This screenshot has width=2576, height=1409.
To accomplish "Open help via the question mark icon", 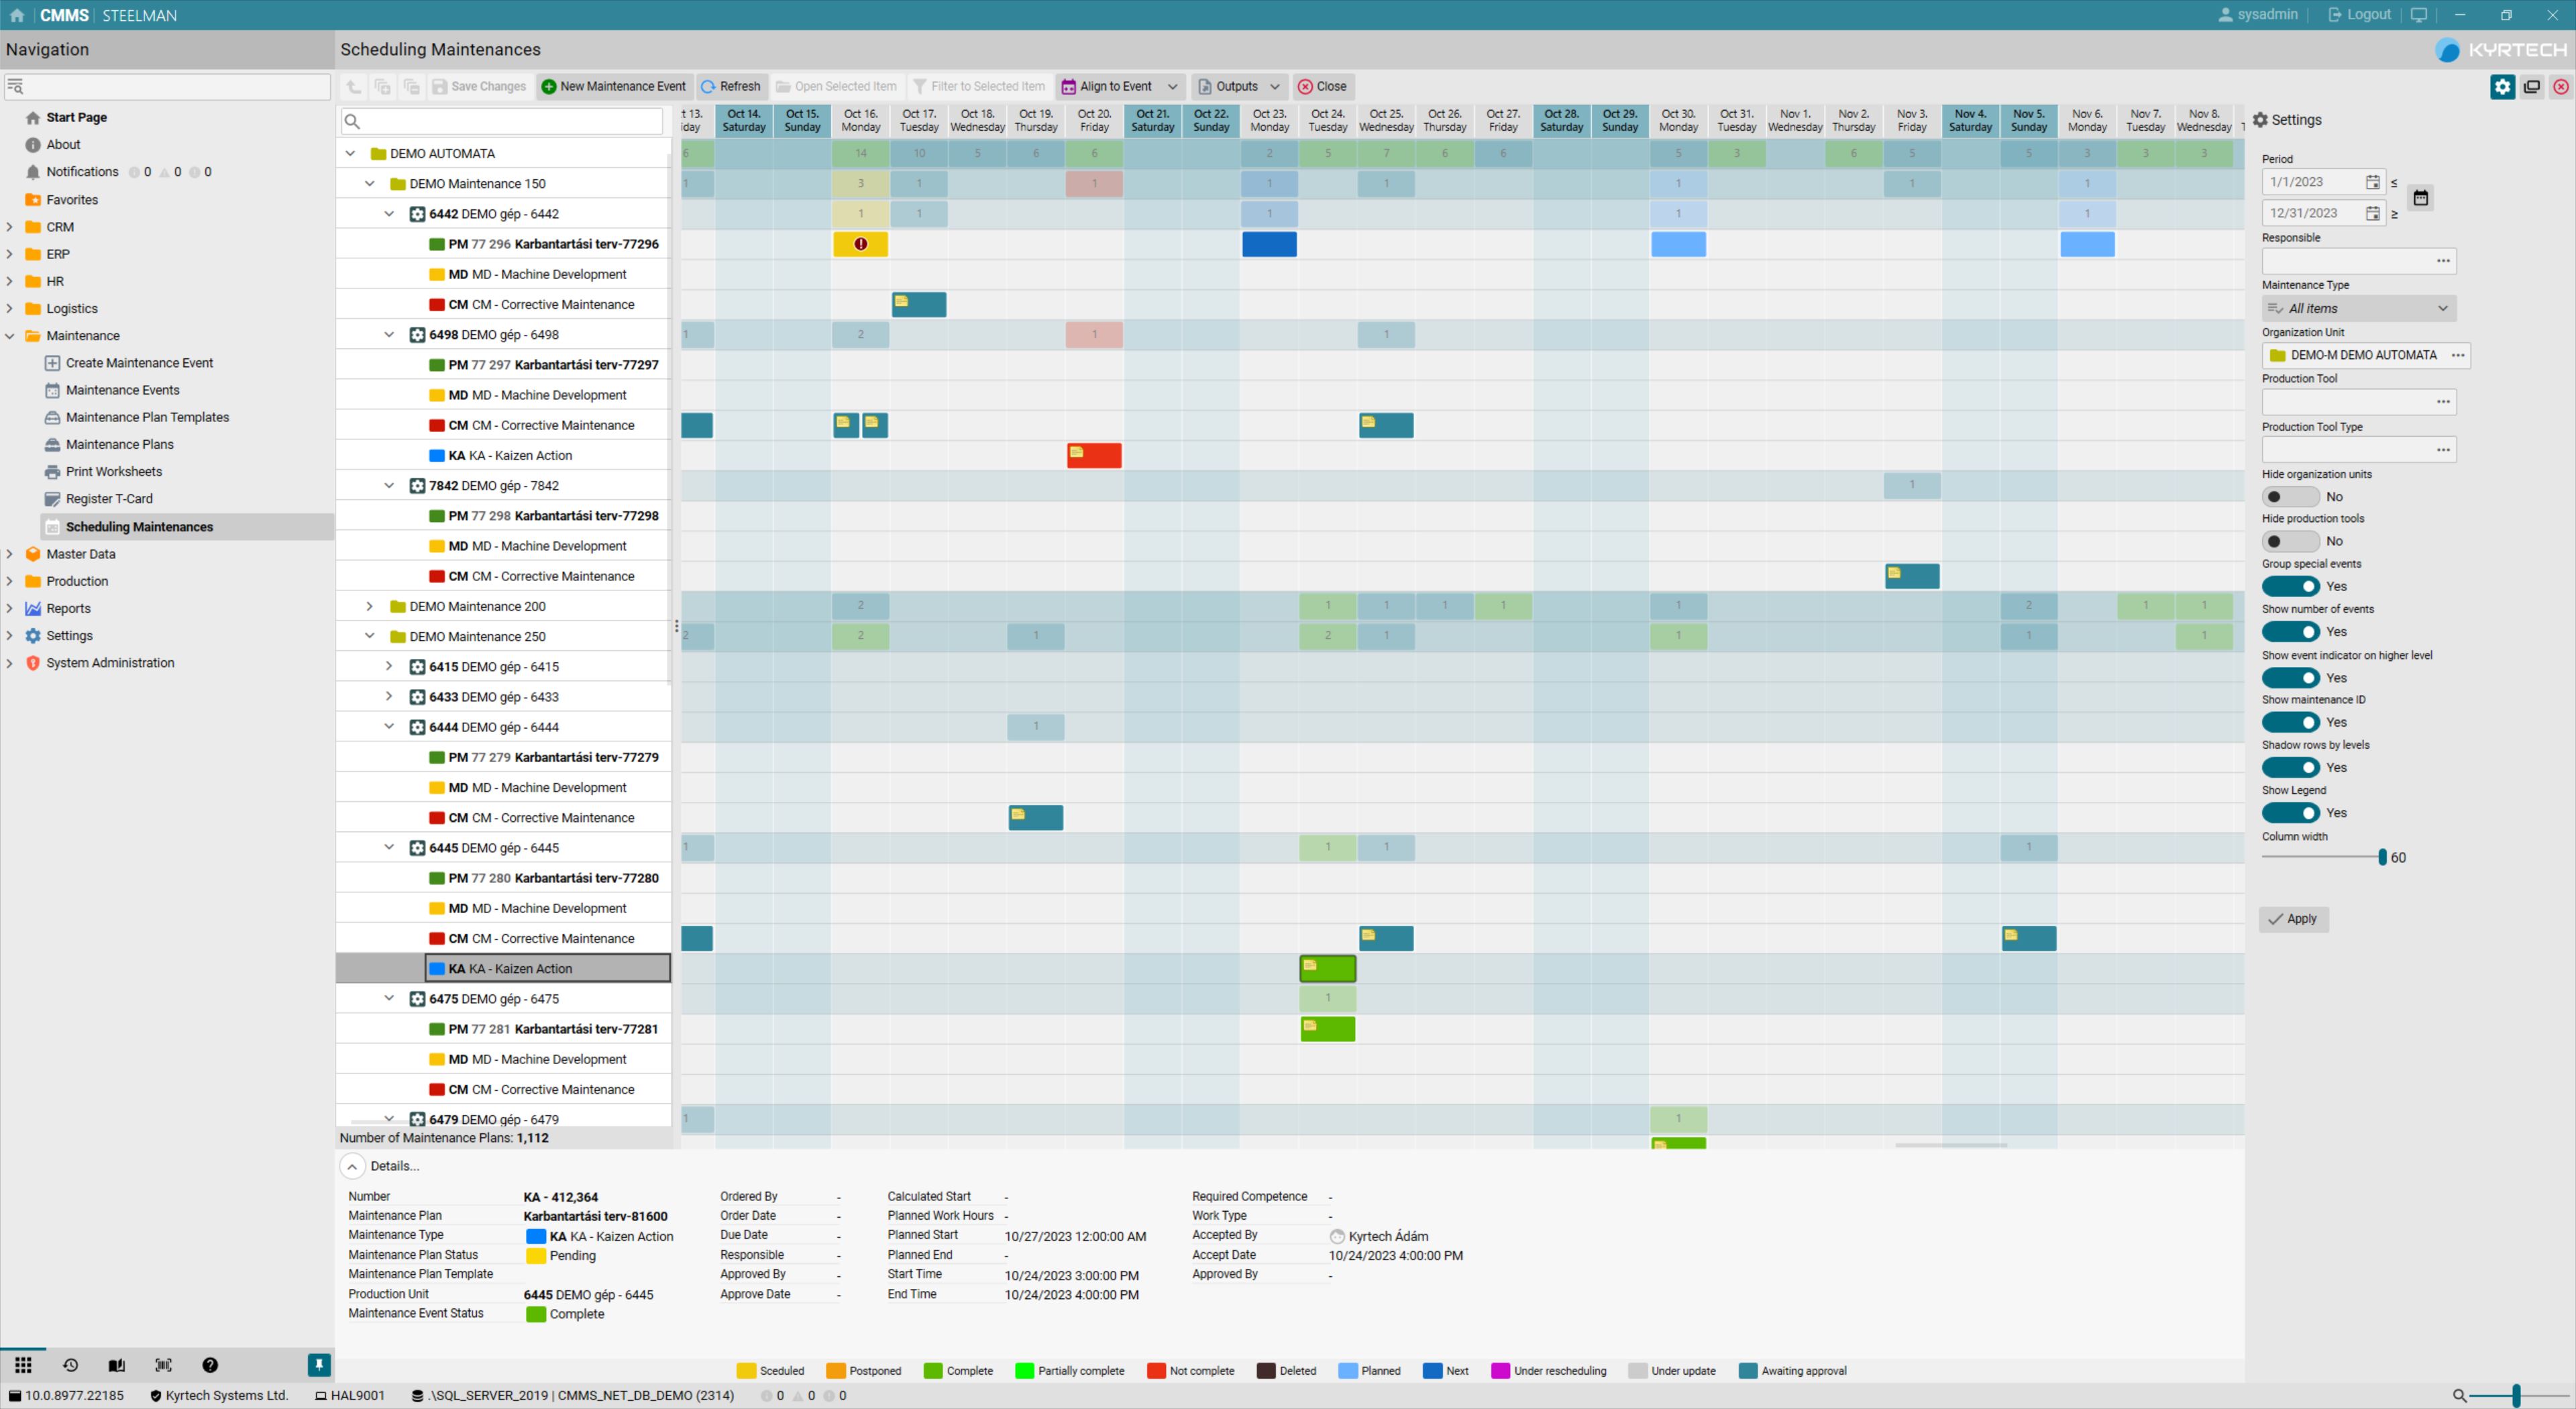I will pyautogui.click(x=210, y=1364).
